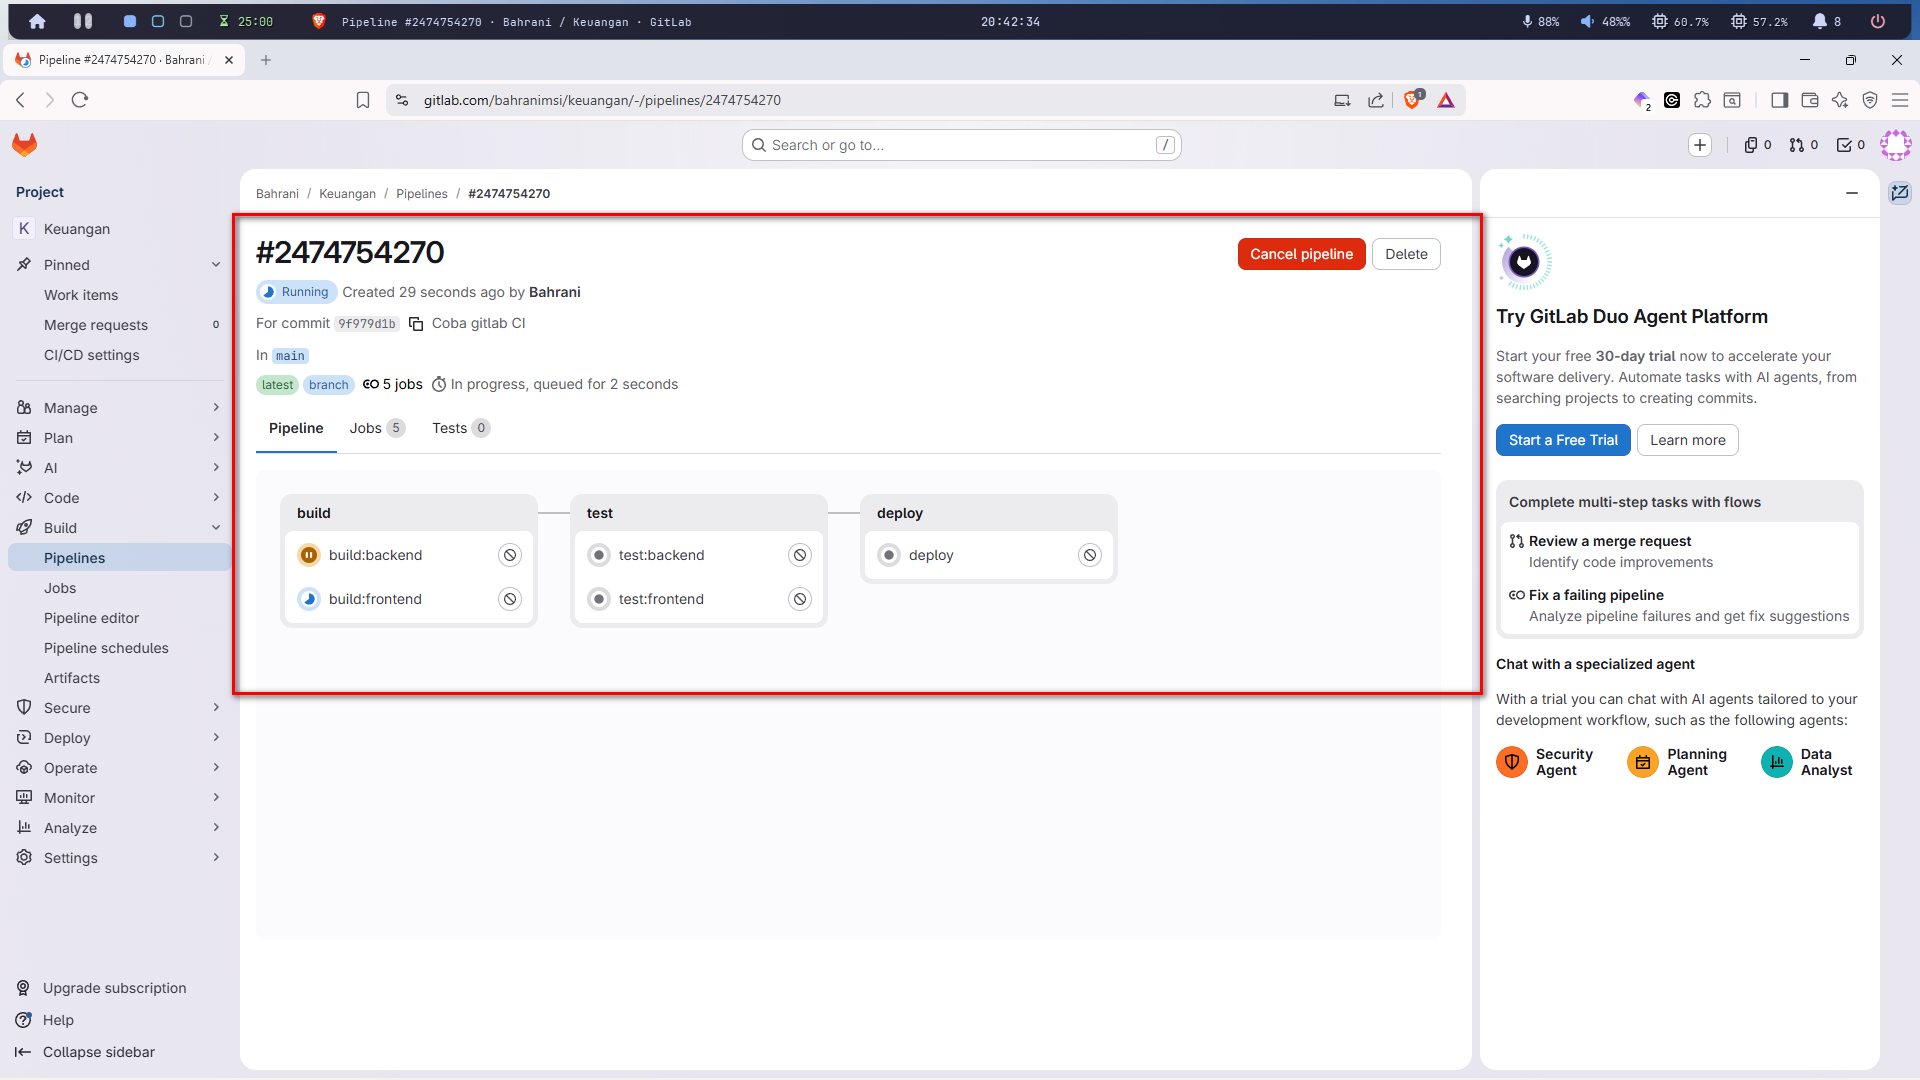Click the Delete pipeline button
Viewport: 1920px width, 1080px height.
pos(1406,254)
